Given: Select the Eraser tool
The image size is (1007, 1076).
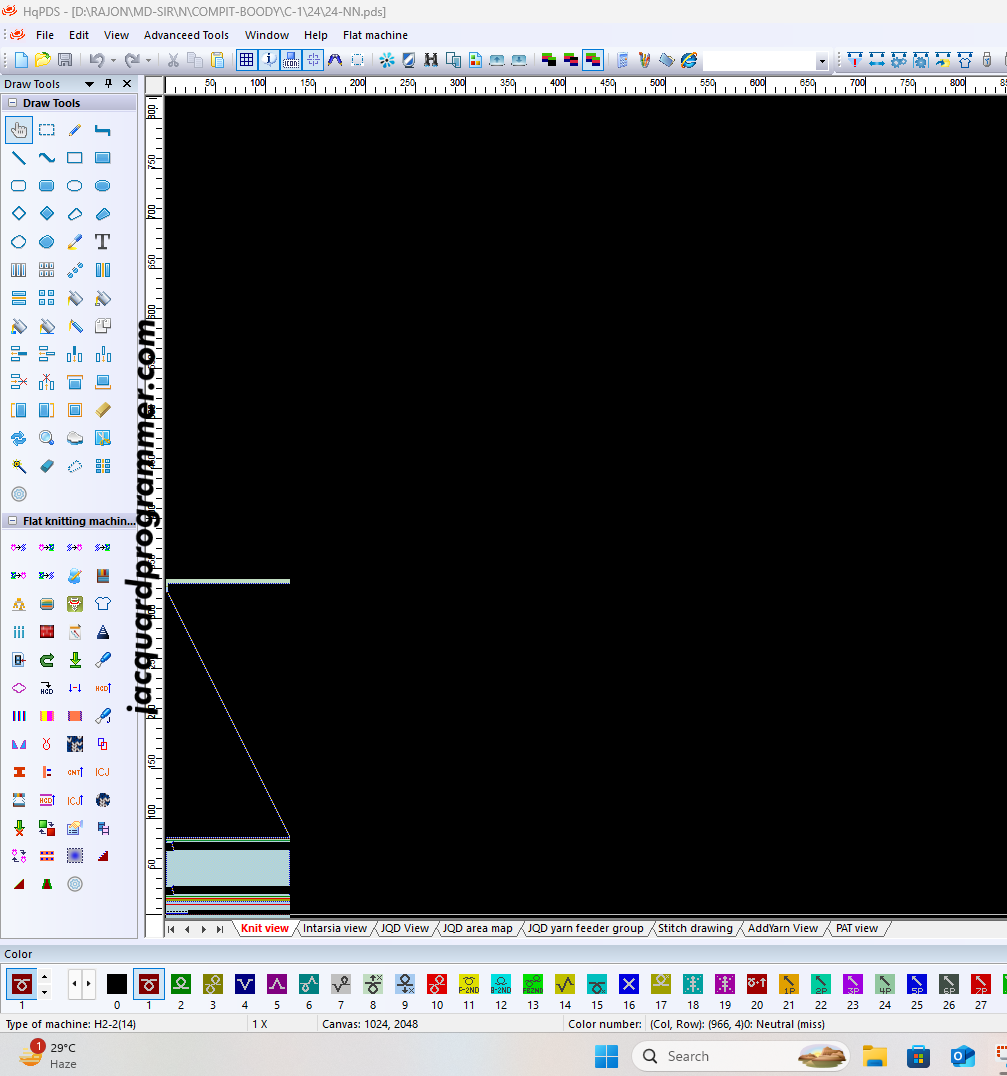Looking at the screenshot, I should (47, 466).
